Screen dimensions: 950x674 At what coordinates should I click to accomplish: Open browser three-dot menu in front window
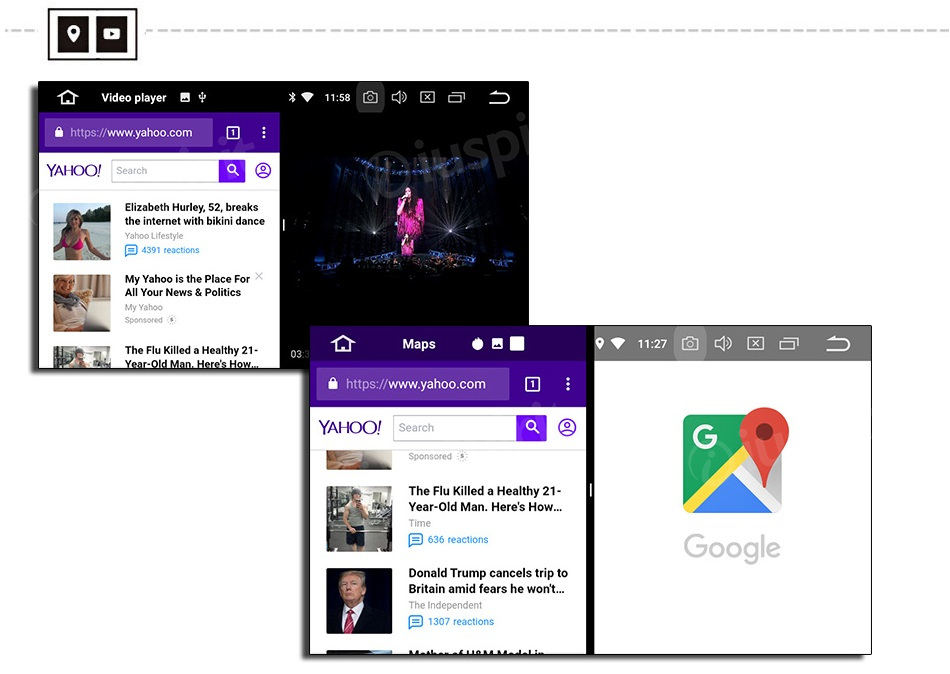[568, 384]
